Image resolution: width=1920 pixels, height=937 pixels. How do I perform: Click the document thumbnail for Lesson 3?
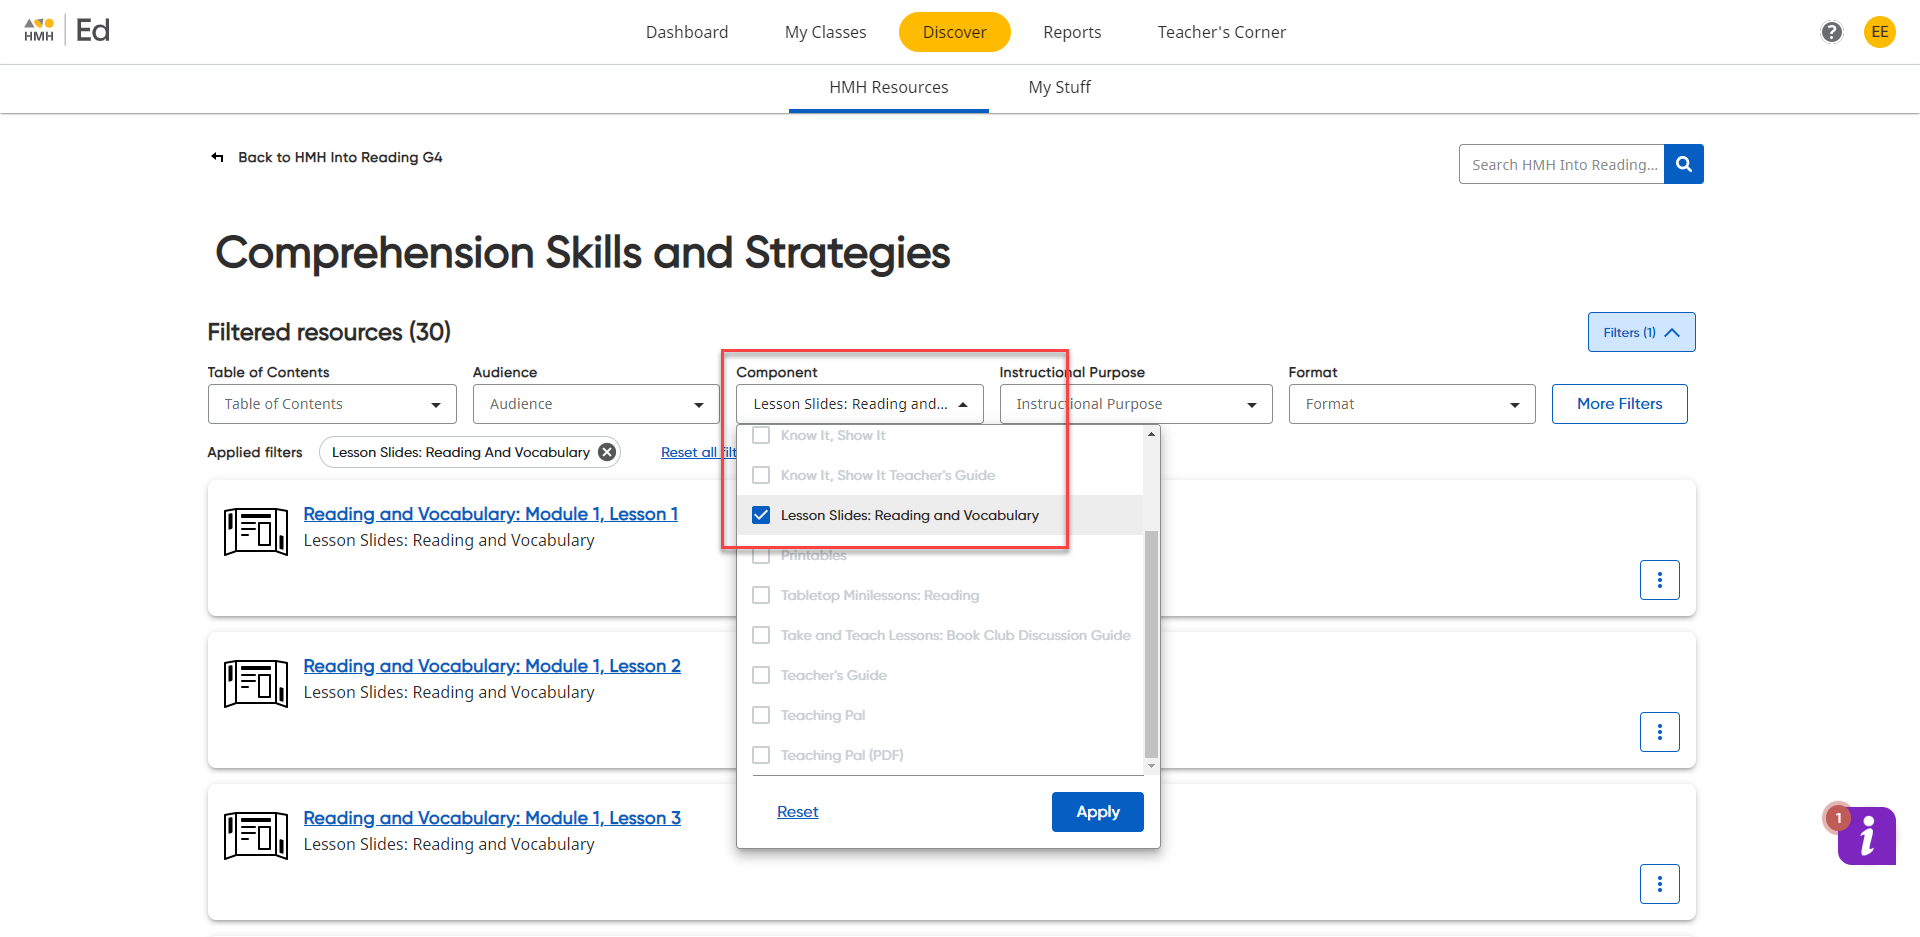pos(255,835)
